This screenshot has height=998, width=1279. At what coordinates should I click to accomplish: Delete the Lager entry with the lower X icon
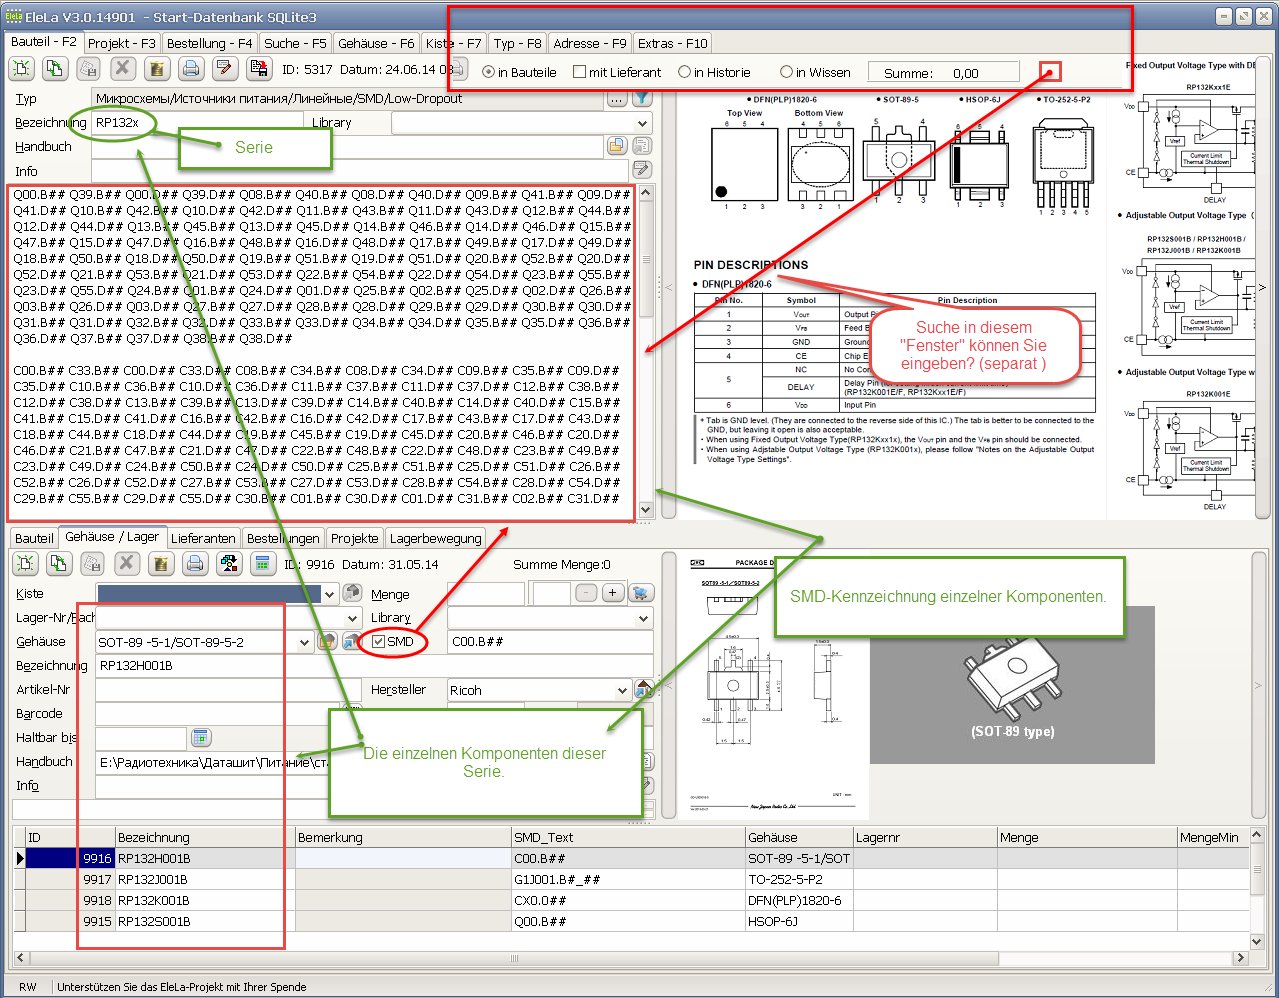(x=127, y=564)
